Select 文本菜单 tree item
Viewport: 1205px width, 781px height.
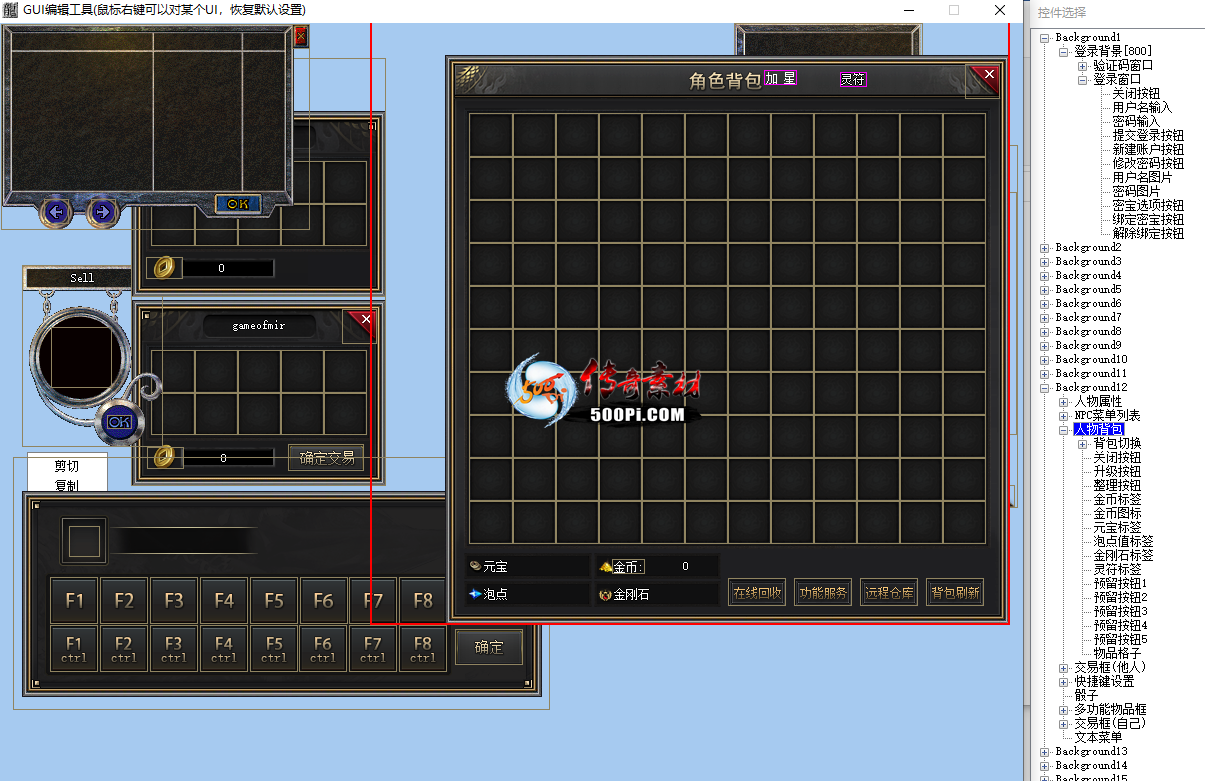point(1098,737)
